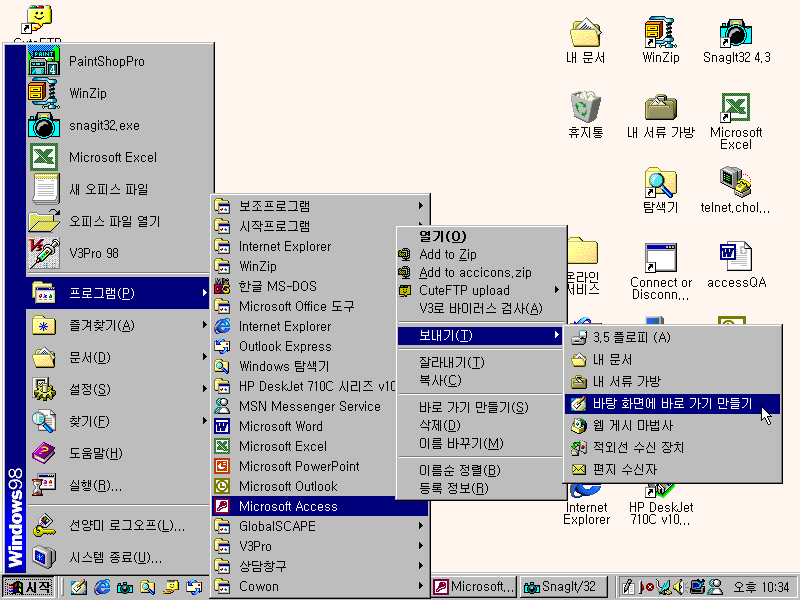The height and width of the screenshot is (600, 800).
Task: Select the 휴지통 recycle bin icon
Action: tap(585, 115)
